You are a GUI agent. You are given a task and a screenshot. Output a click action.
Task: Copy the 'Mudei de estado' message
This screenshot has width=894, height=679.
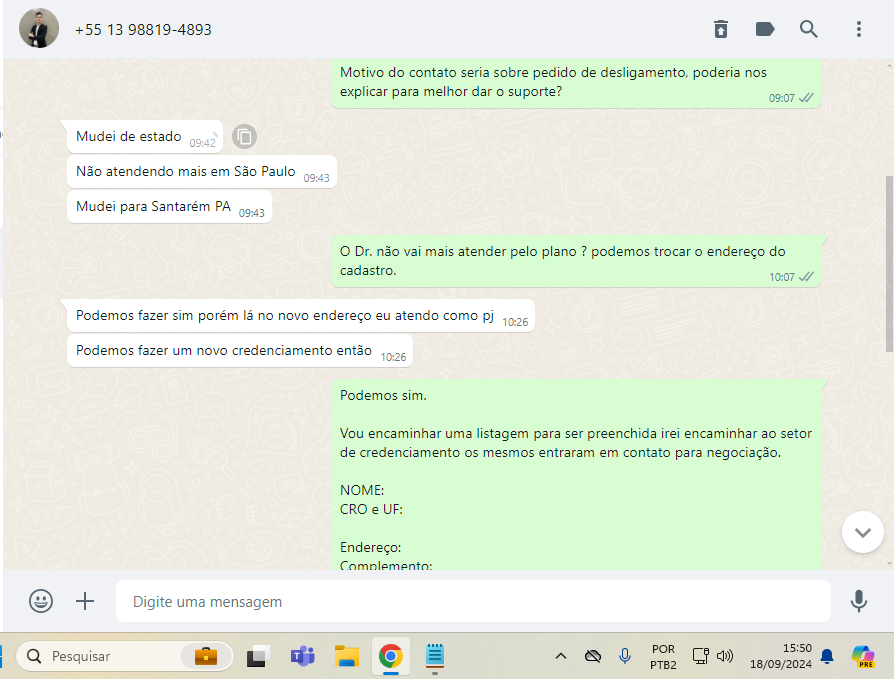[x=245, y=137]
